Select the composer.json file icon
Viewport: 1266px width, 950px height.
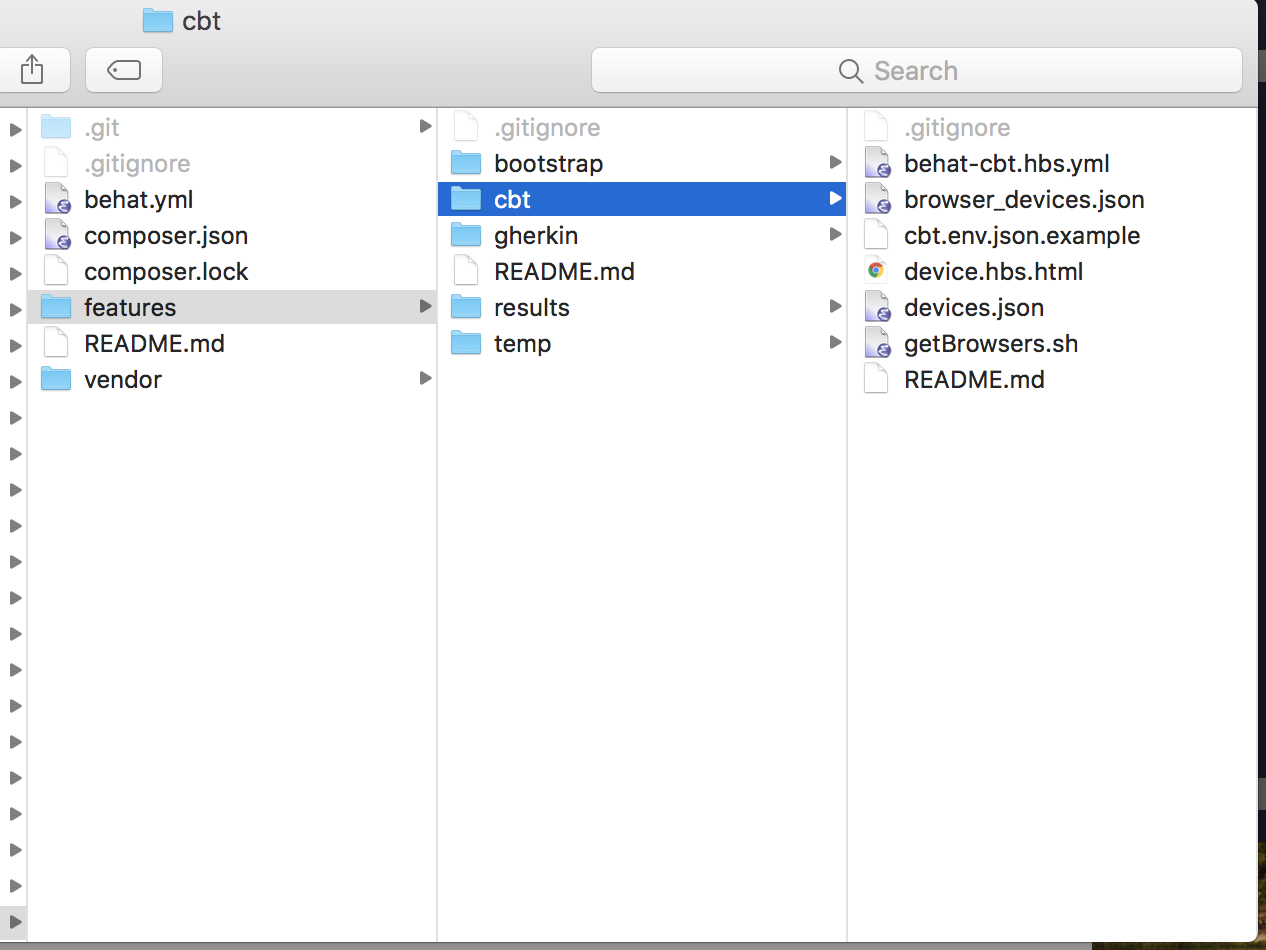pos(58,235)
